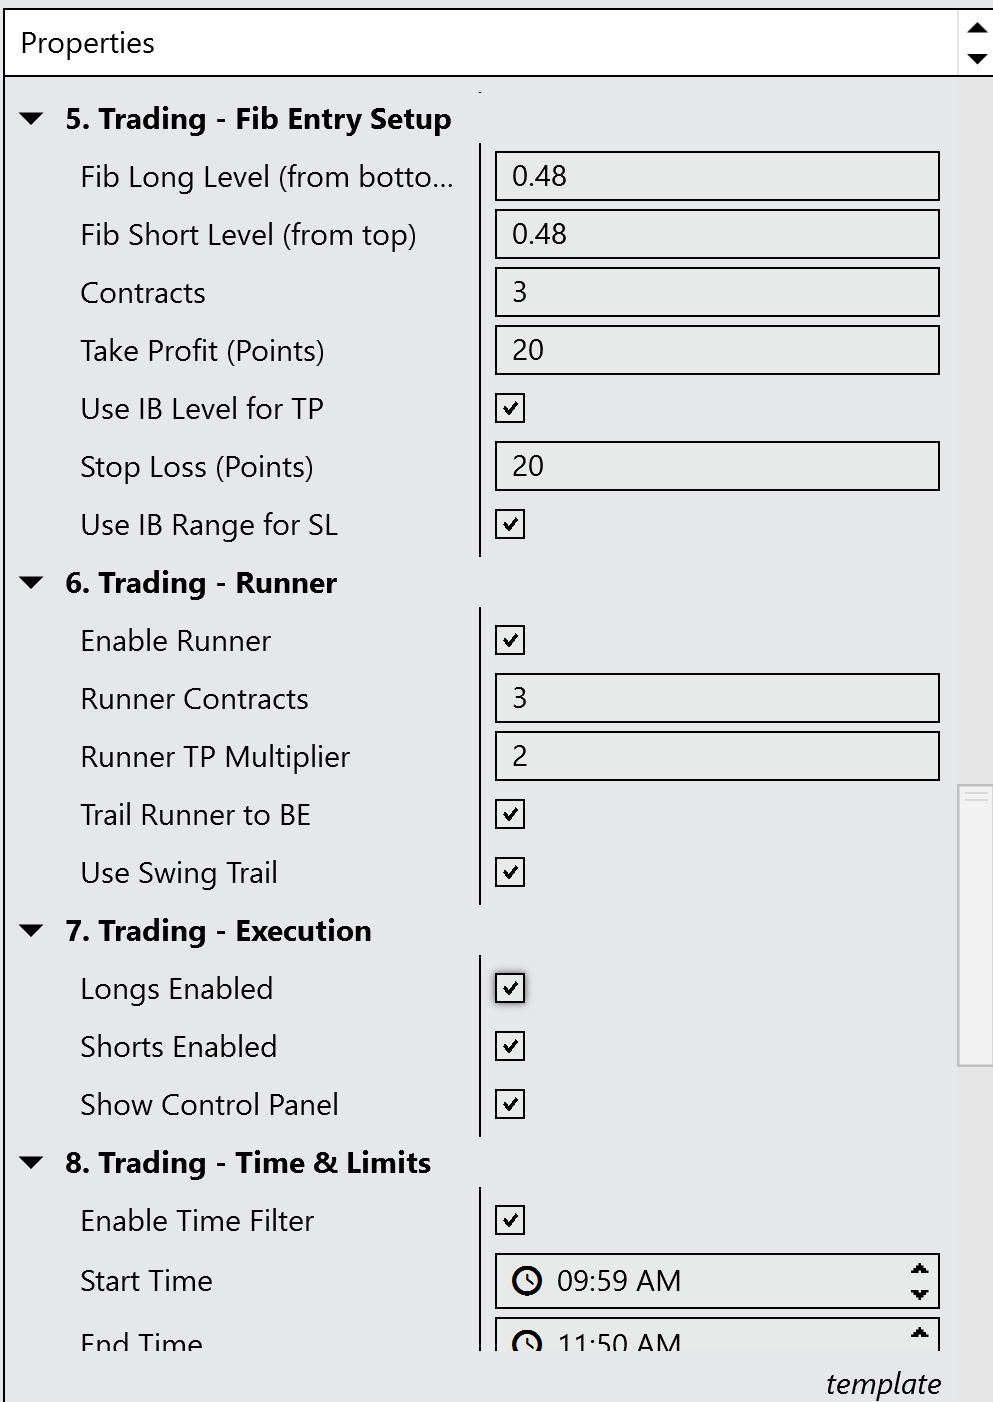Uncheck Use Swing Trail option
Screen dimensions: 993x1402
510,872
